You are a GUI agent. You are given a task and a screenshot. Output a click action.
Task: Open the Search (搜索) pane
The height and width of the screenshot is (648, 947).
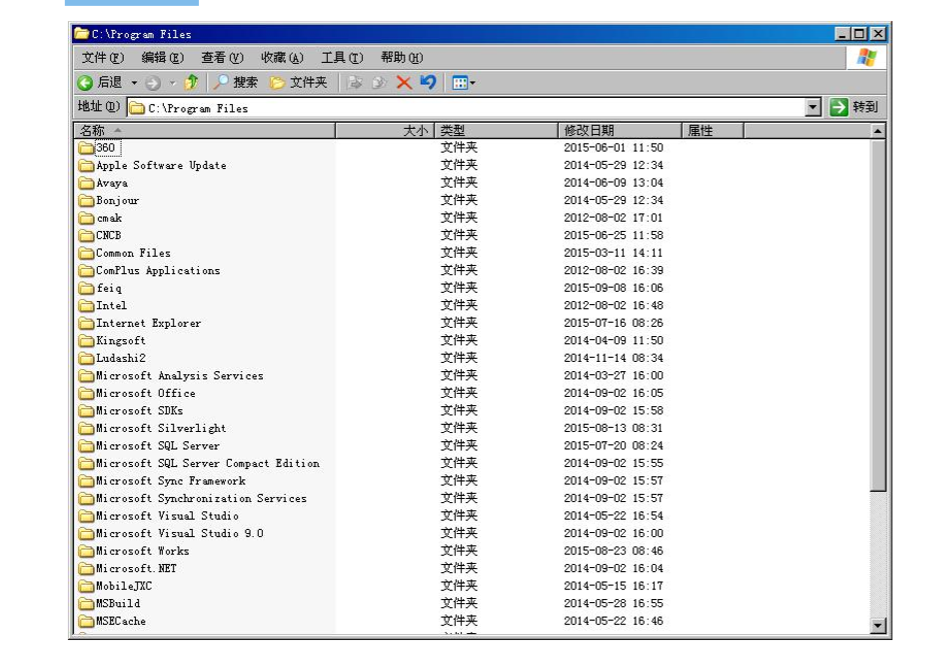tap(236, 82)
